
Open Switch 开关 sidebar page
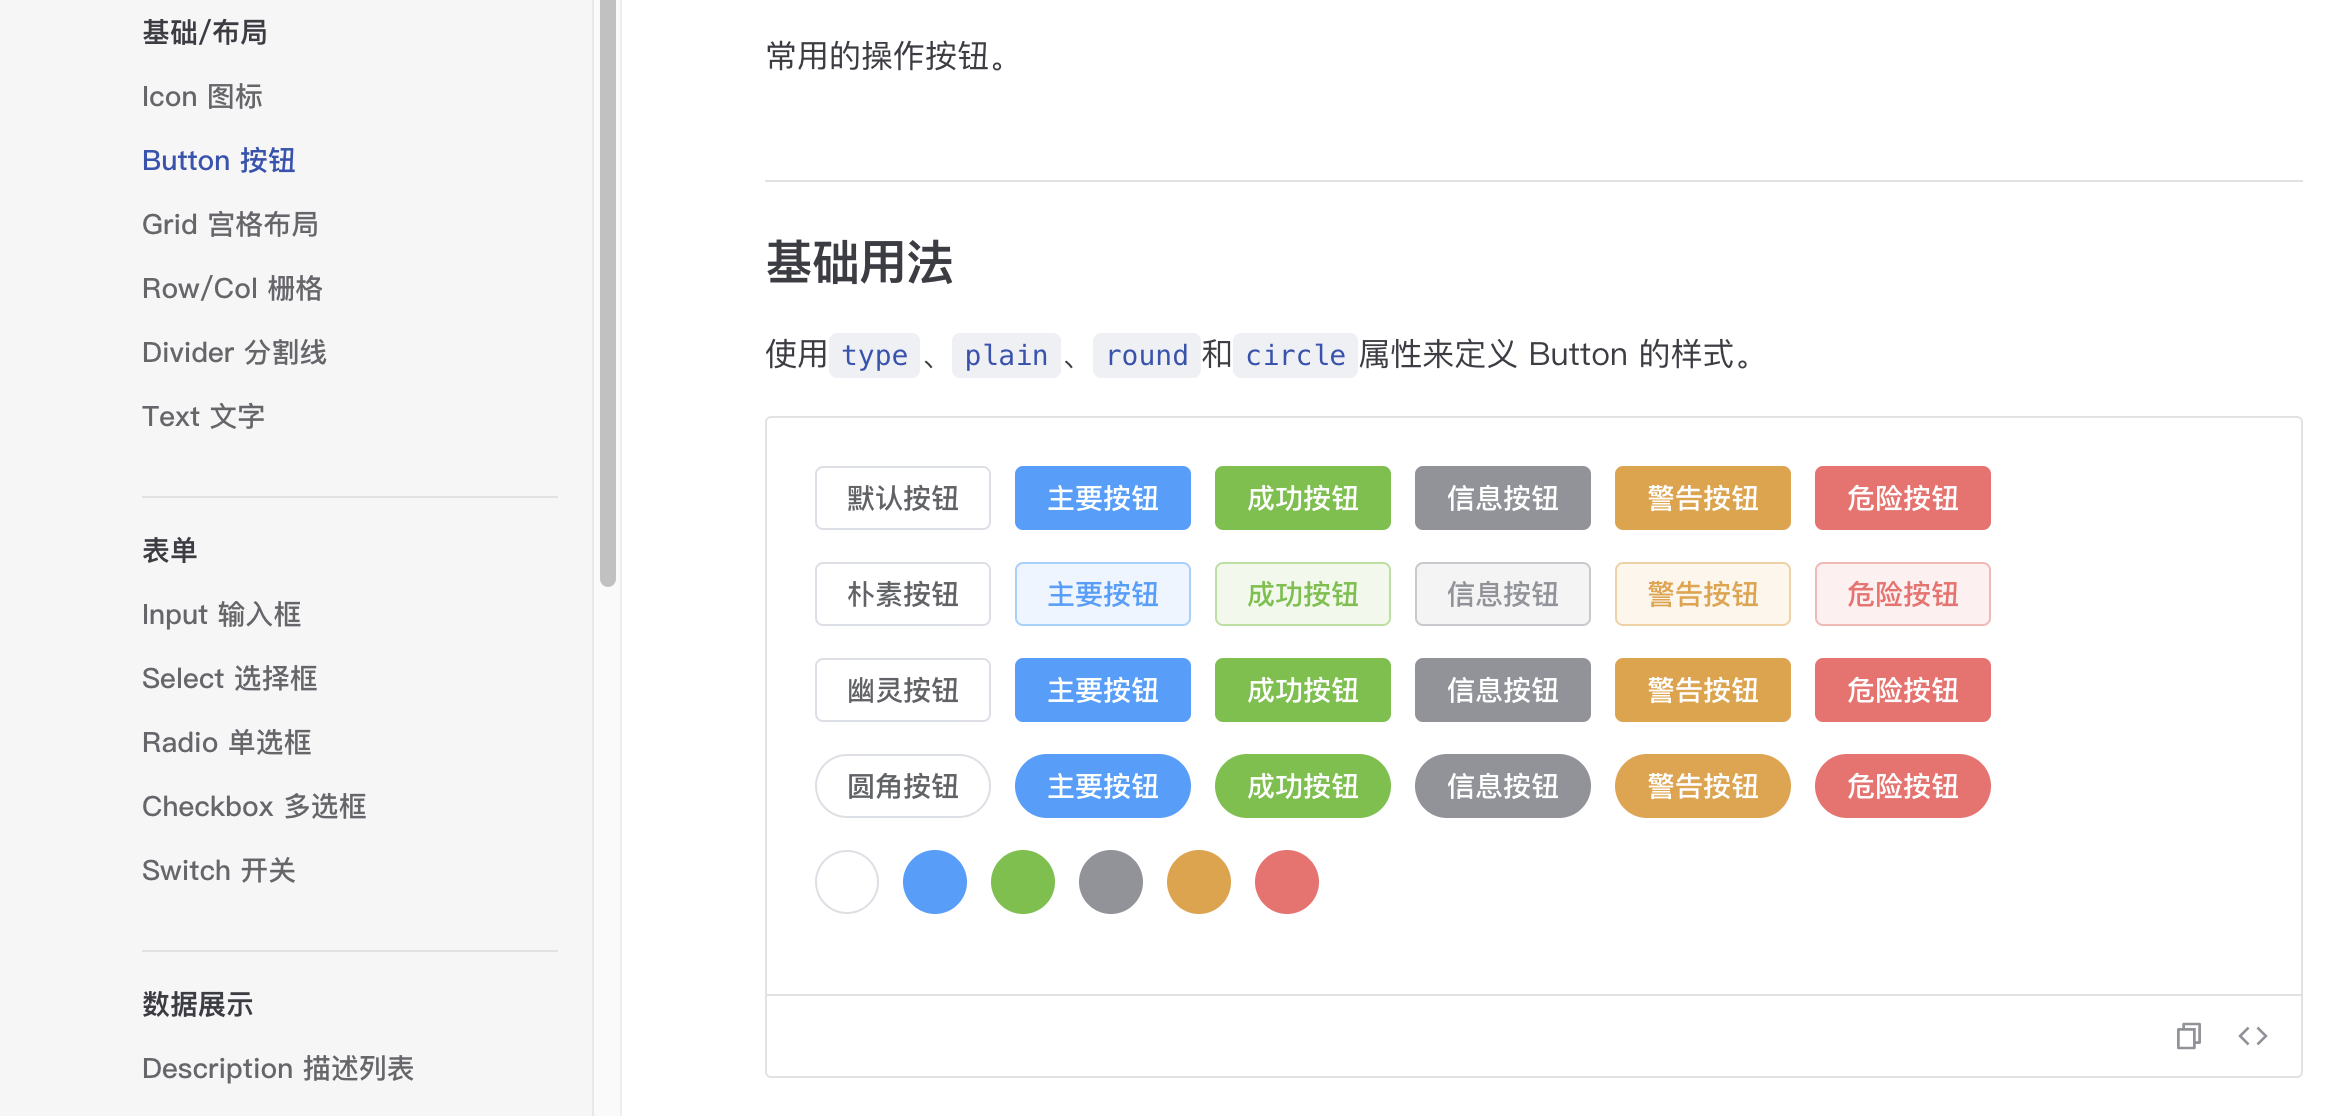tap(218, 870)
